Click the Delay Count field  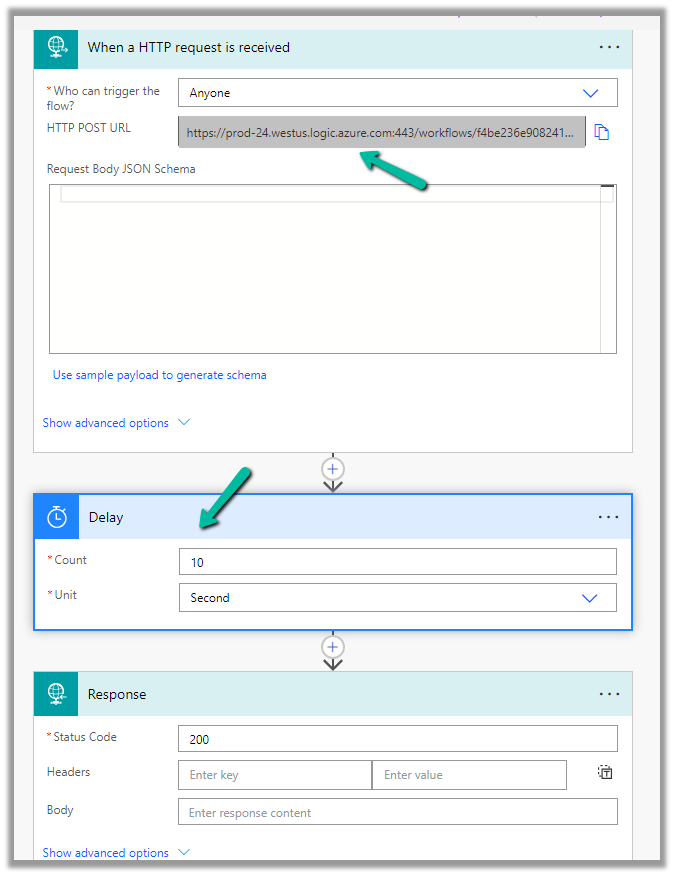coord(398,562)
